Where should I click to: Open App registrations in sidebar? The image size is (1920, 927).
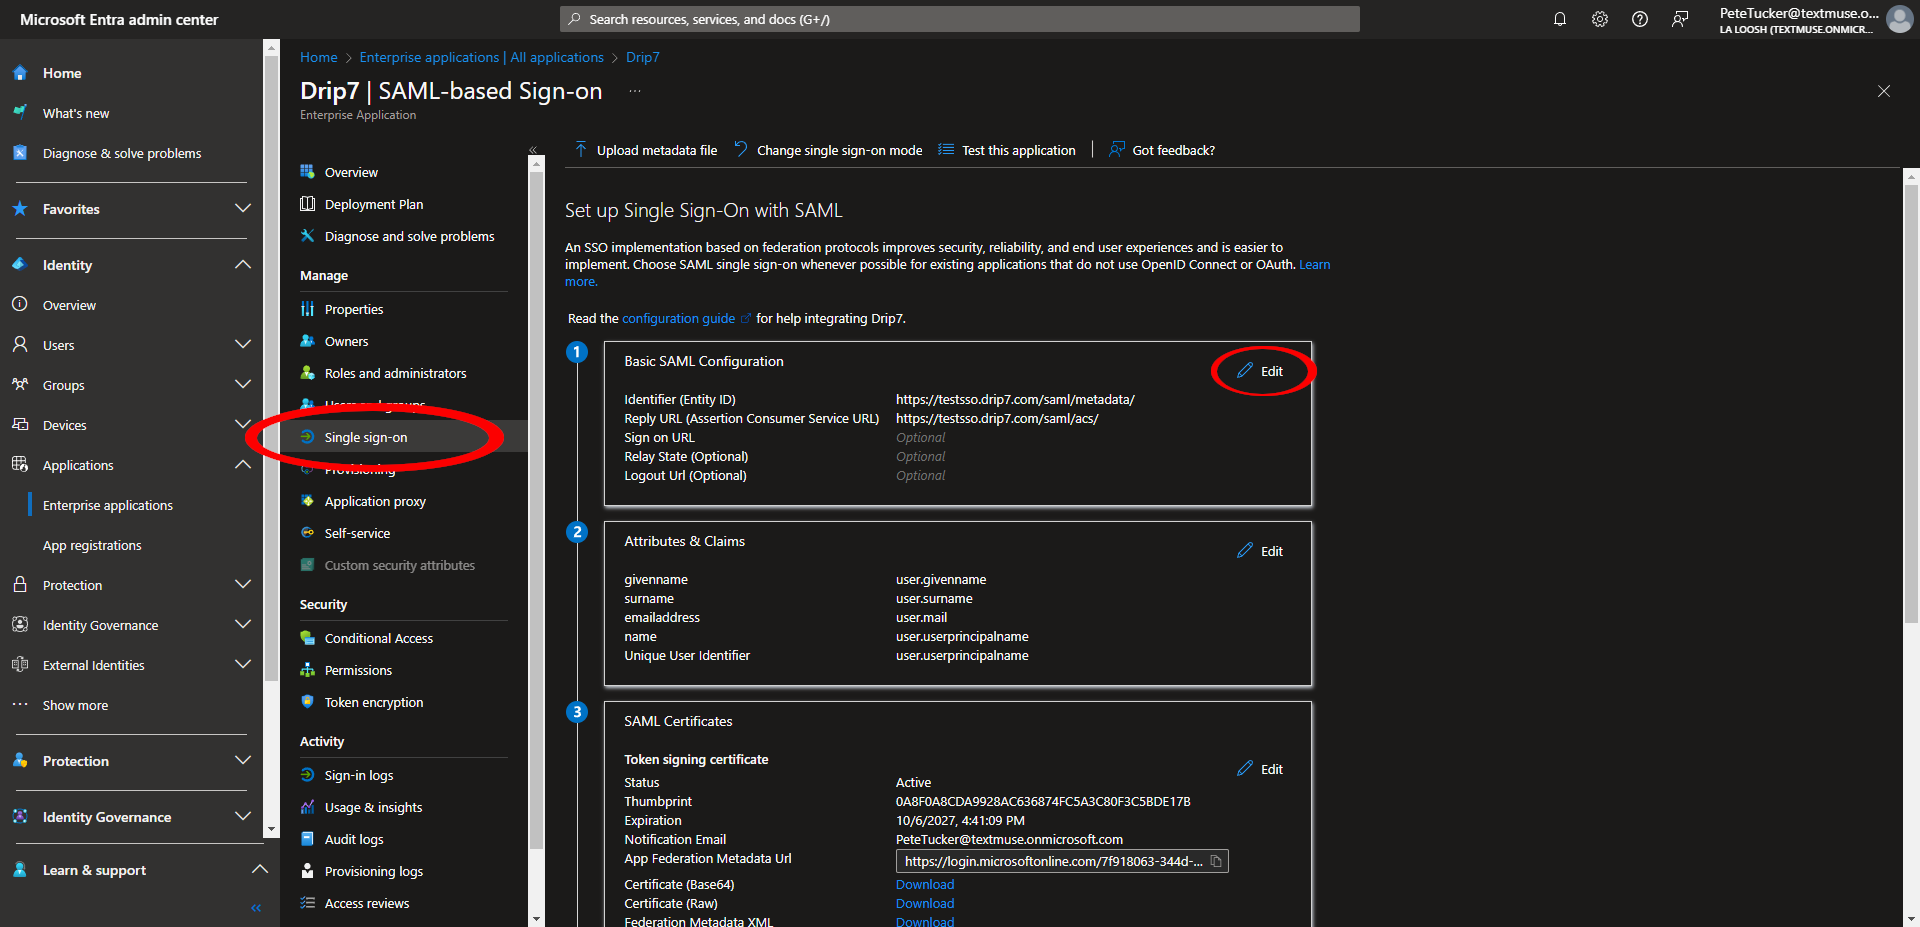click(x=92, y=545)
